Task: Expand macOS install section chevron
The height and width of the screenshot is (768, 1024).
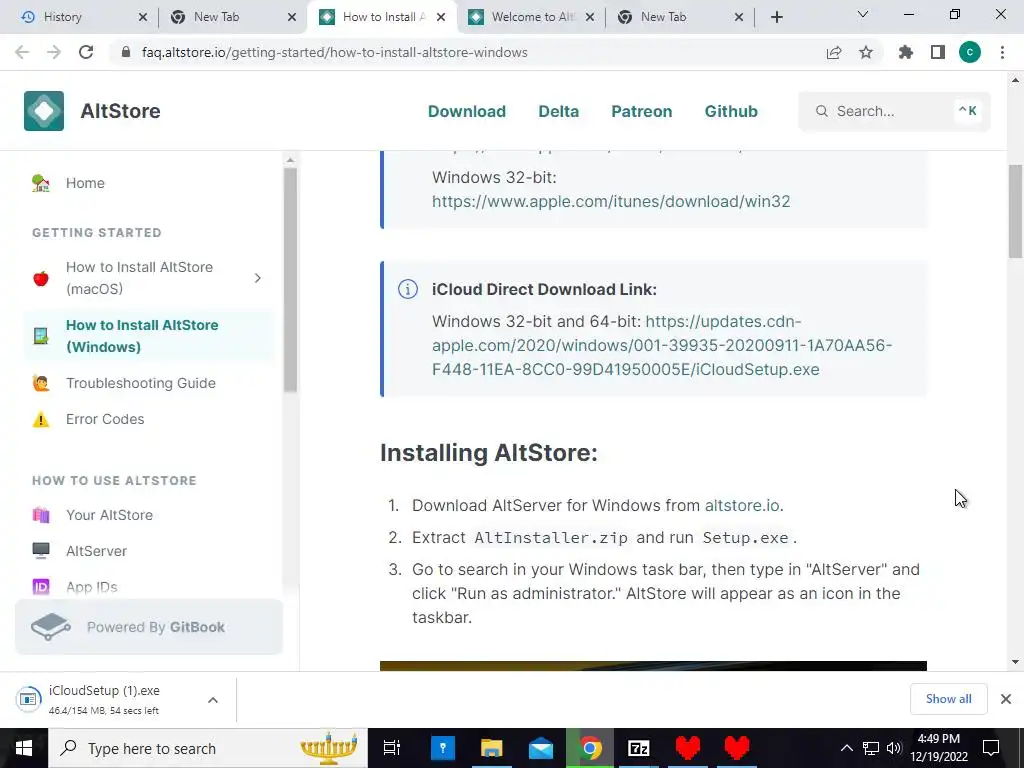Action: click(x=257, y=278)
